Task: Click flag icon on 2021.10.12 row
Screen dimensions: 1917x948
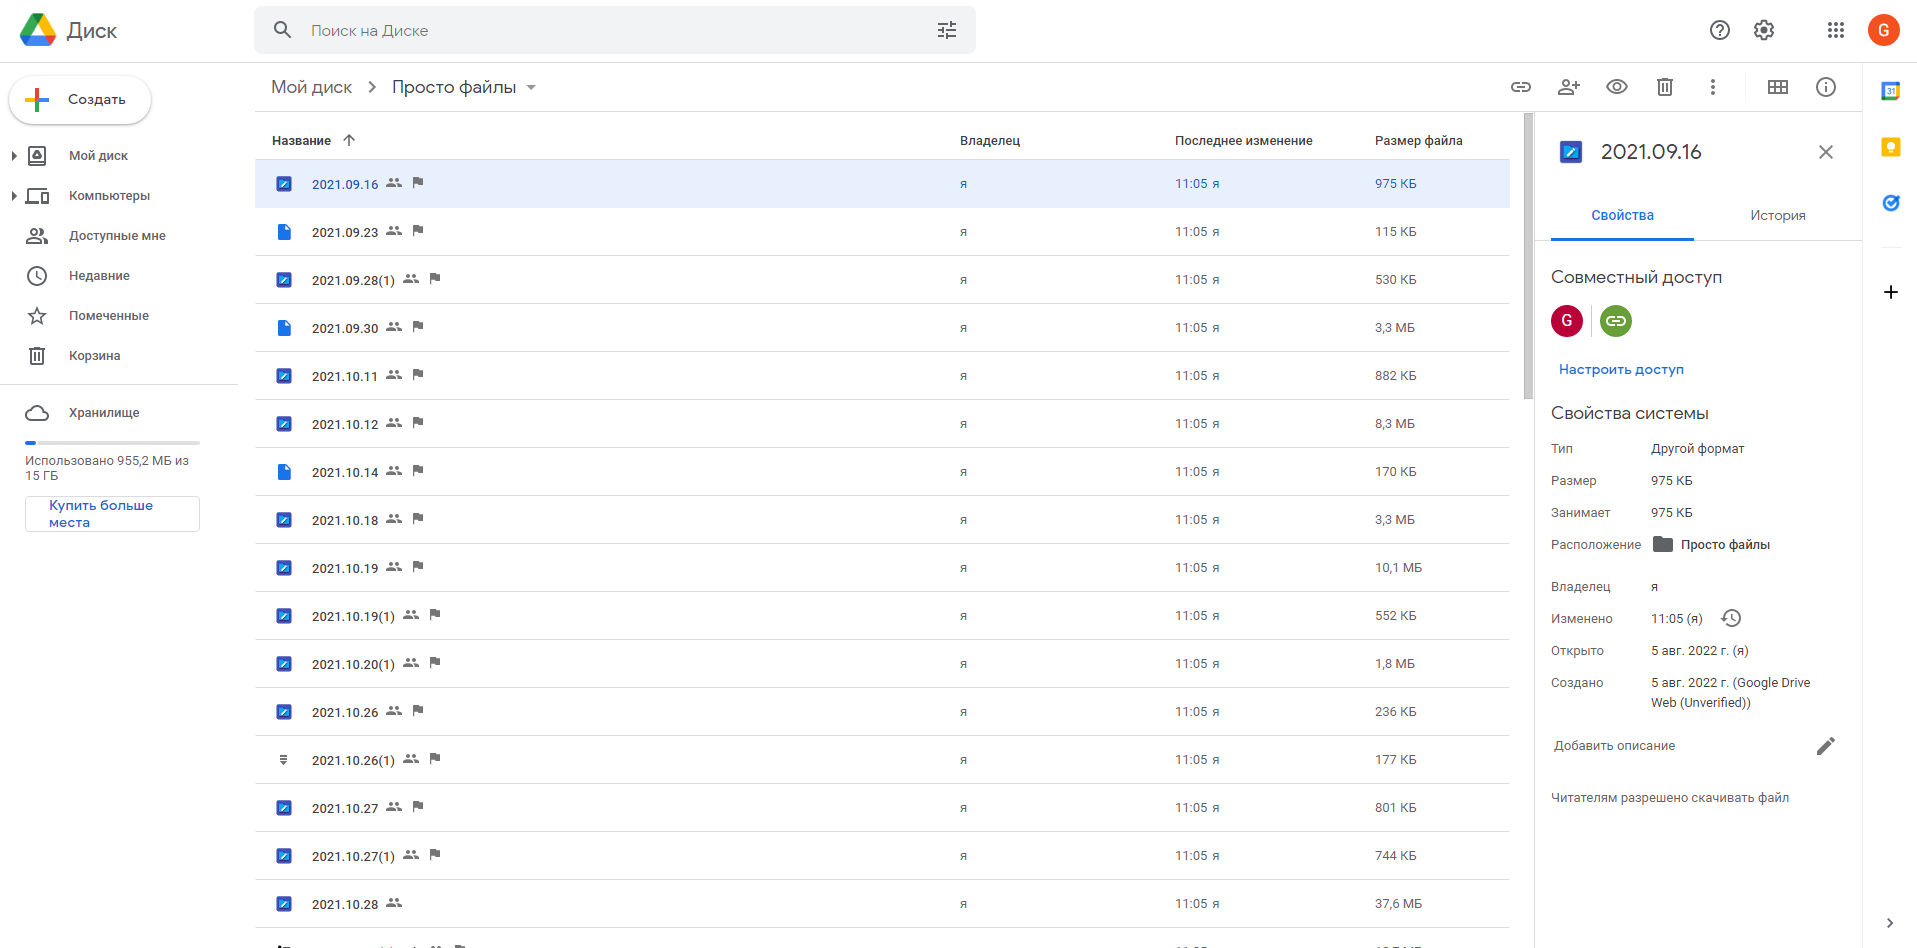Action: click(x=418, y=423)
